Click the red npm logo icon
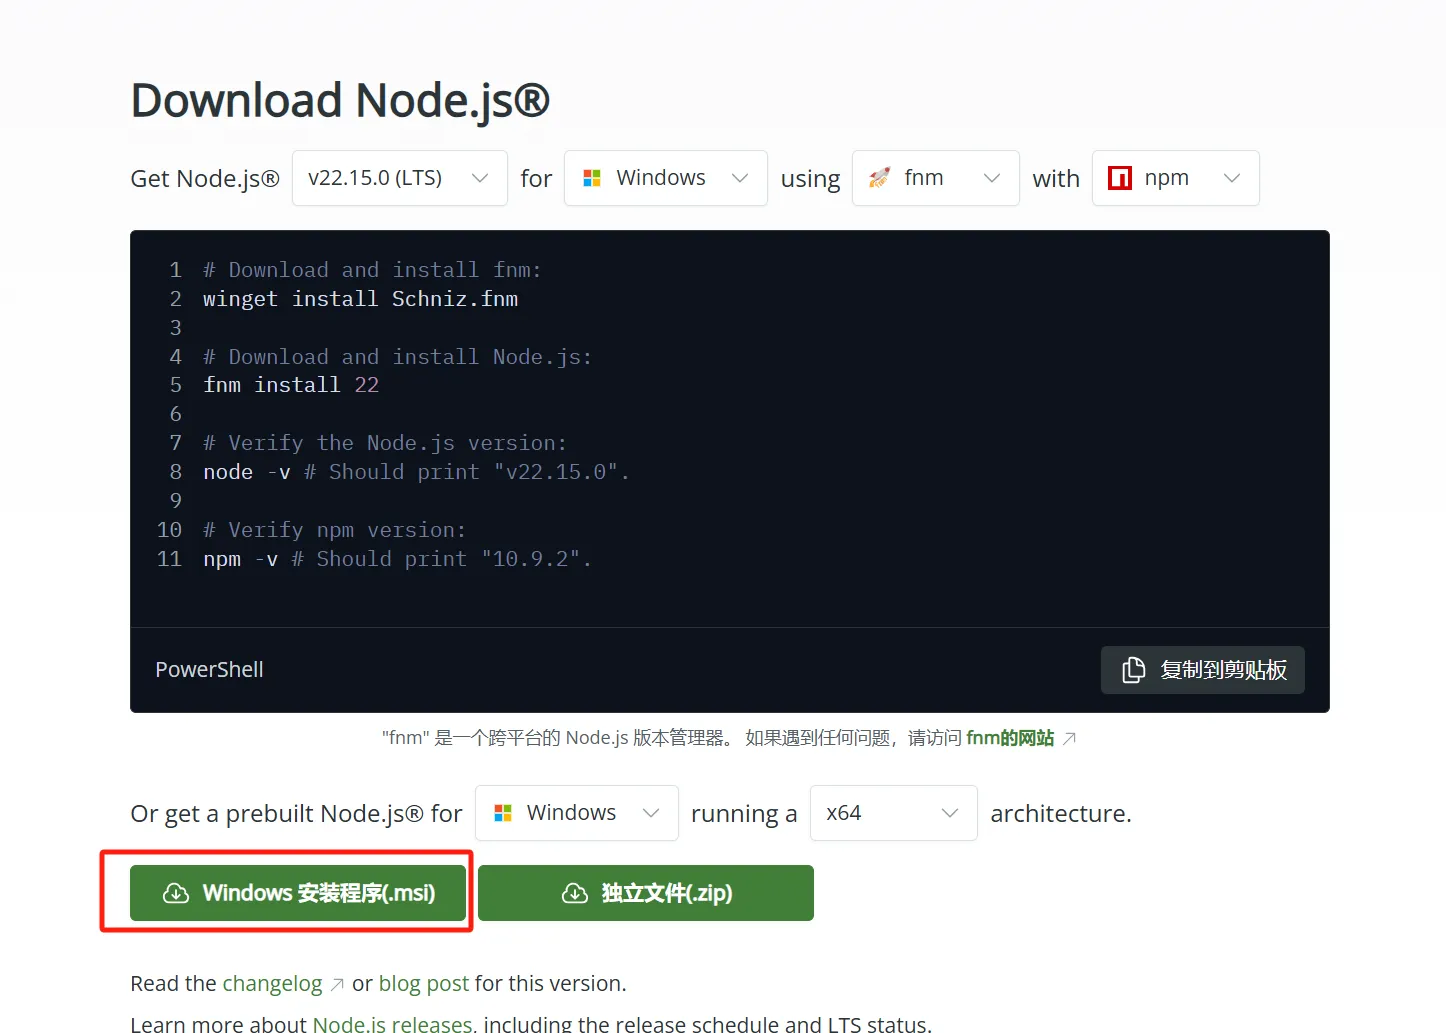 tap(1120, 178)
